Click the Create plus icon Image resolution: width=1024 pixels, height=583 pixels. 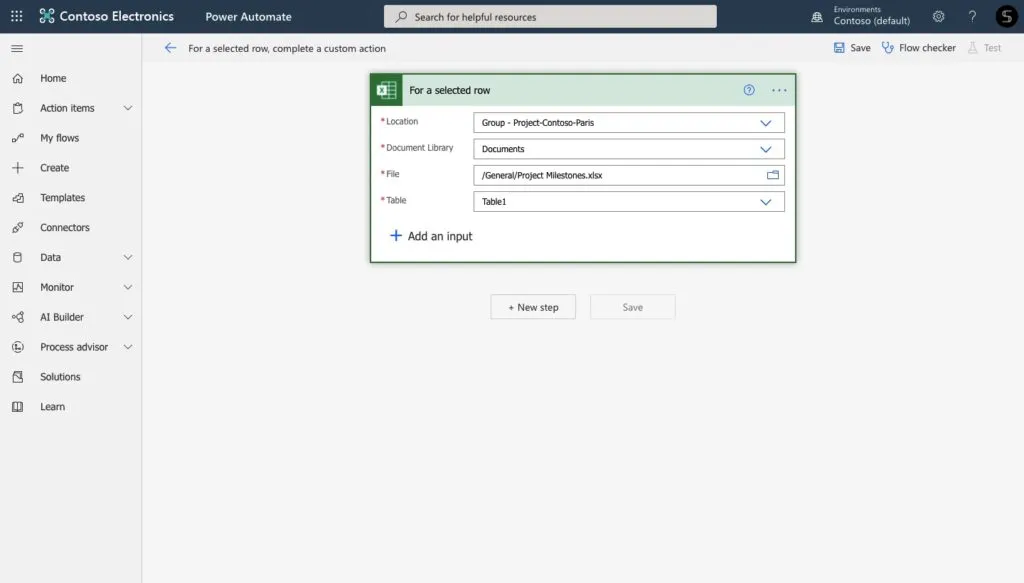(18, 168)
